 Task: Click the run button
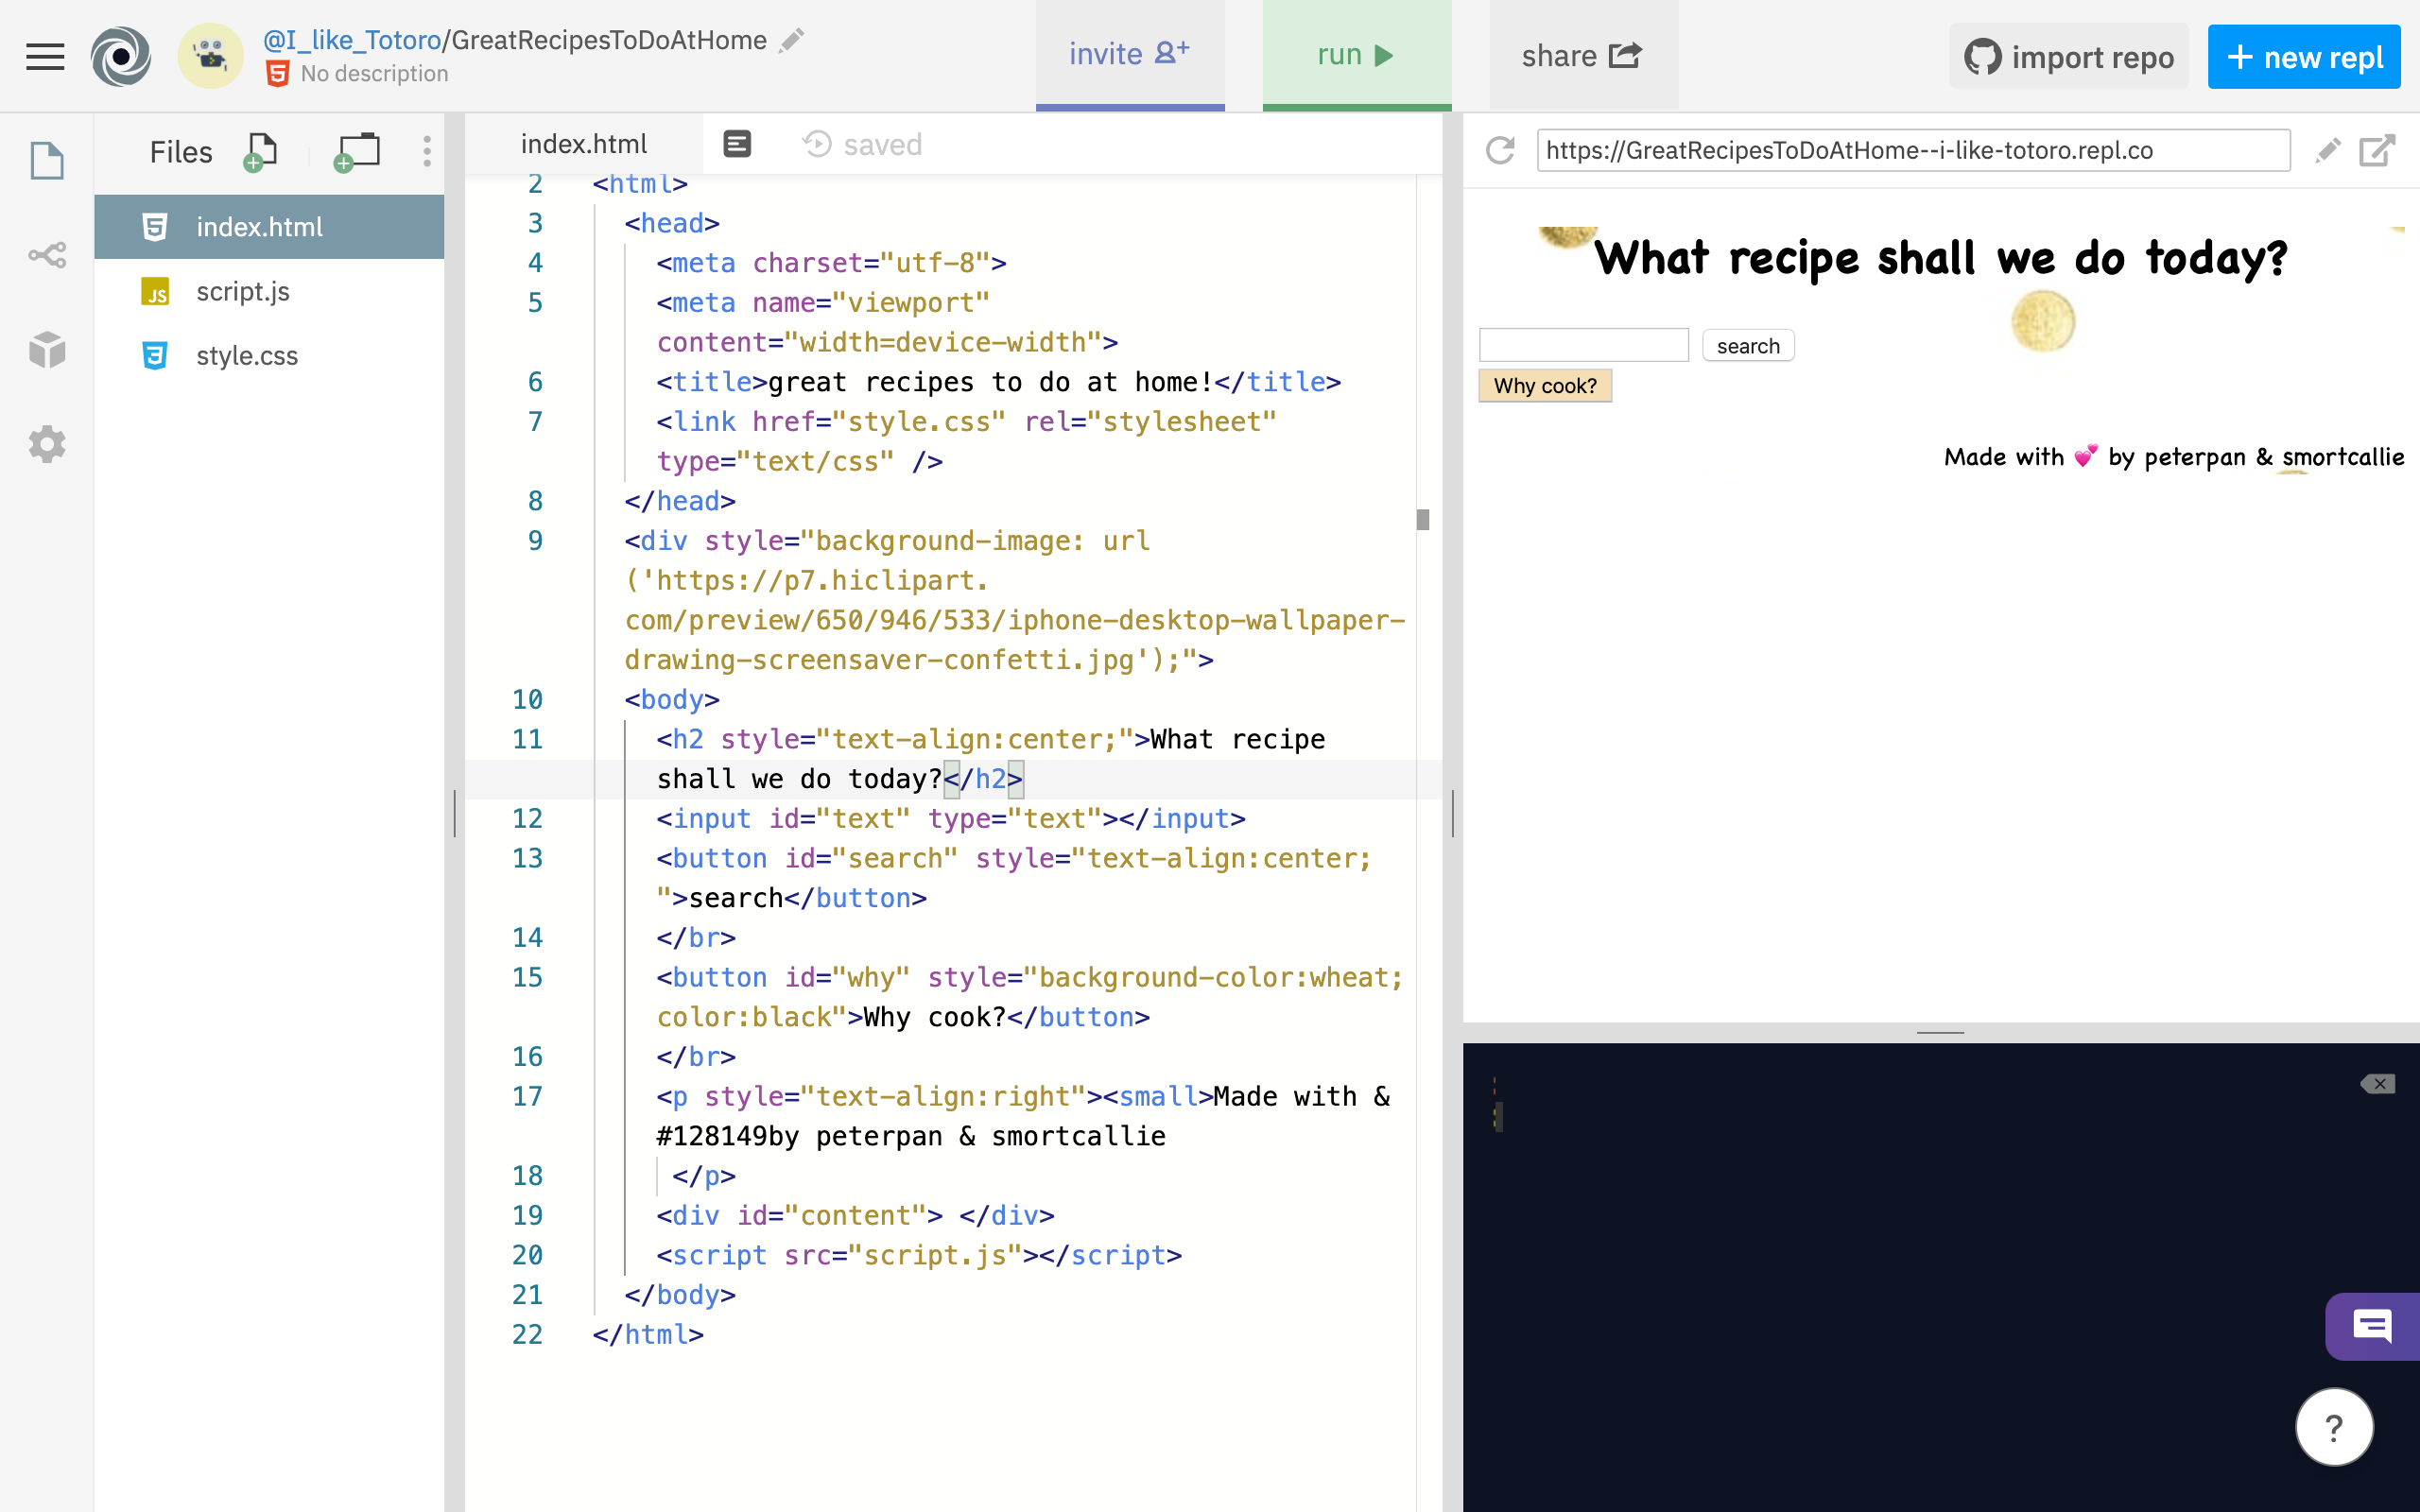(1356, 55)
